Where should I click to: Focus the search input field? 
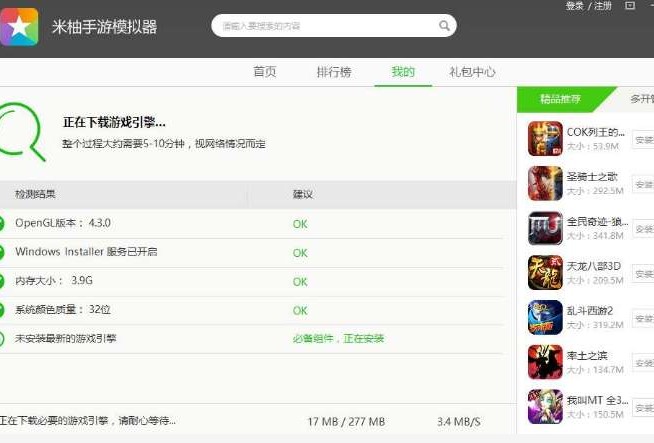[334, 26]
